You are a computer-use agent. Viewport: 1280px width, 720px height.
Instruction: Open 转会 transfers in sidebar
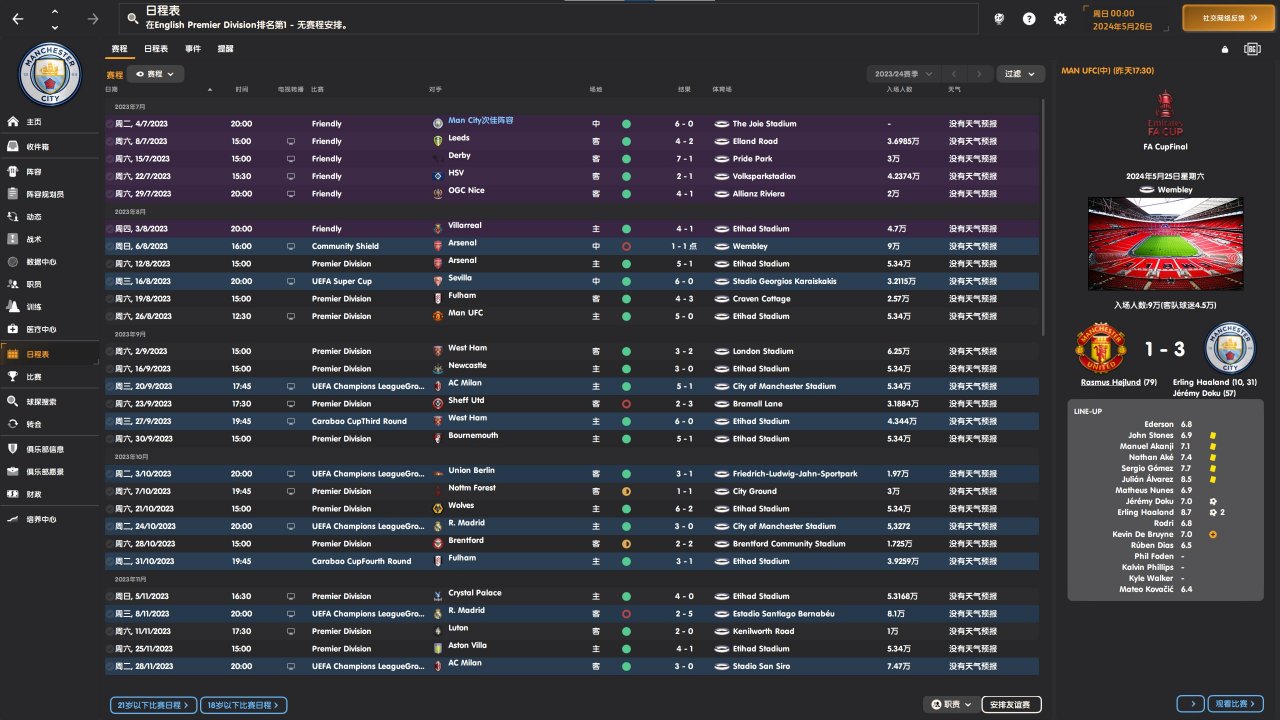[50, 424]
